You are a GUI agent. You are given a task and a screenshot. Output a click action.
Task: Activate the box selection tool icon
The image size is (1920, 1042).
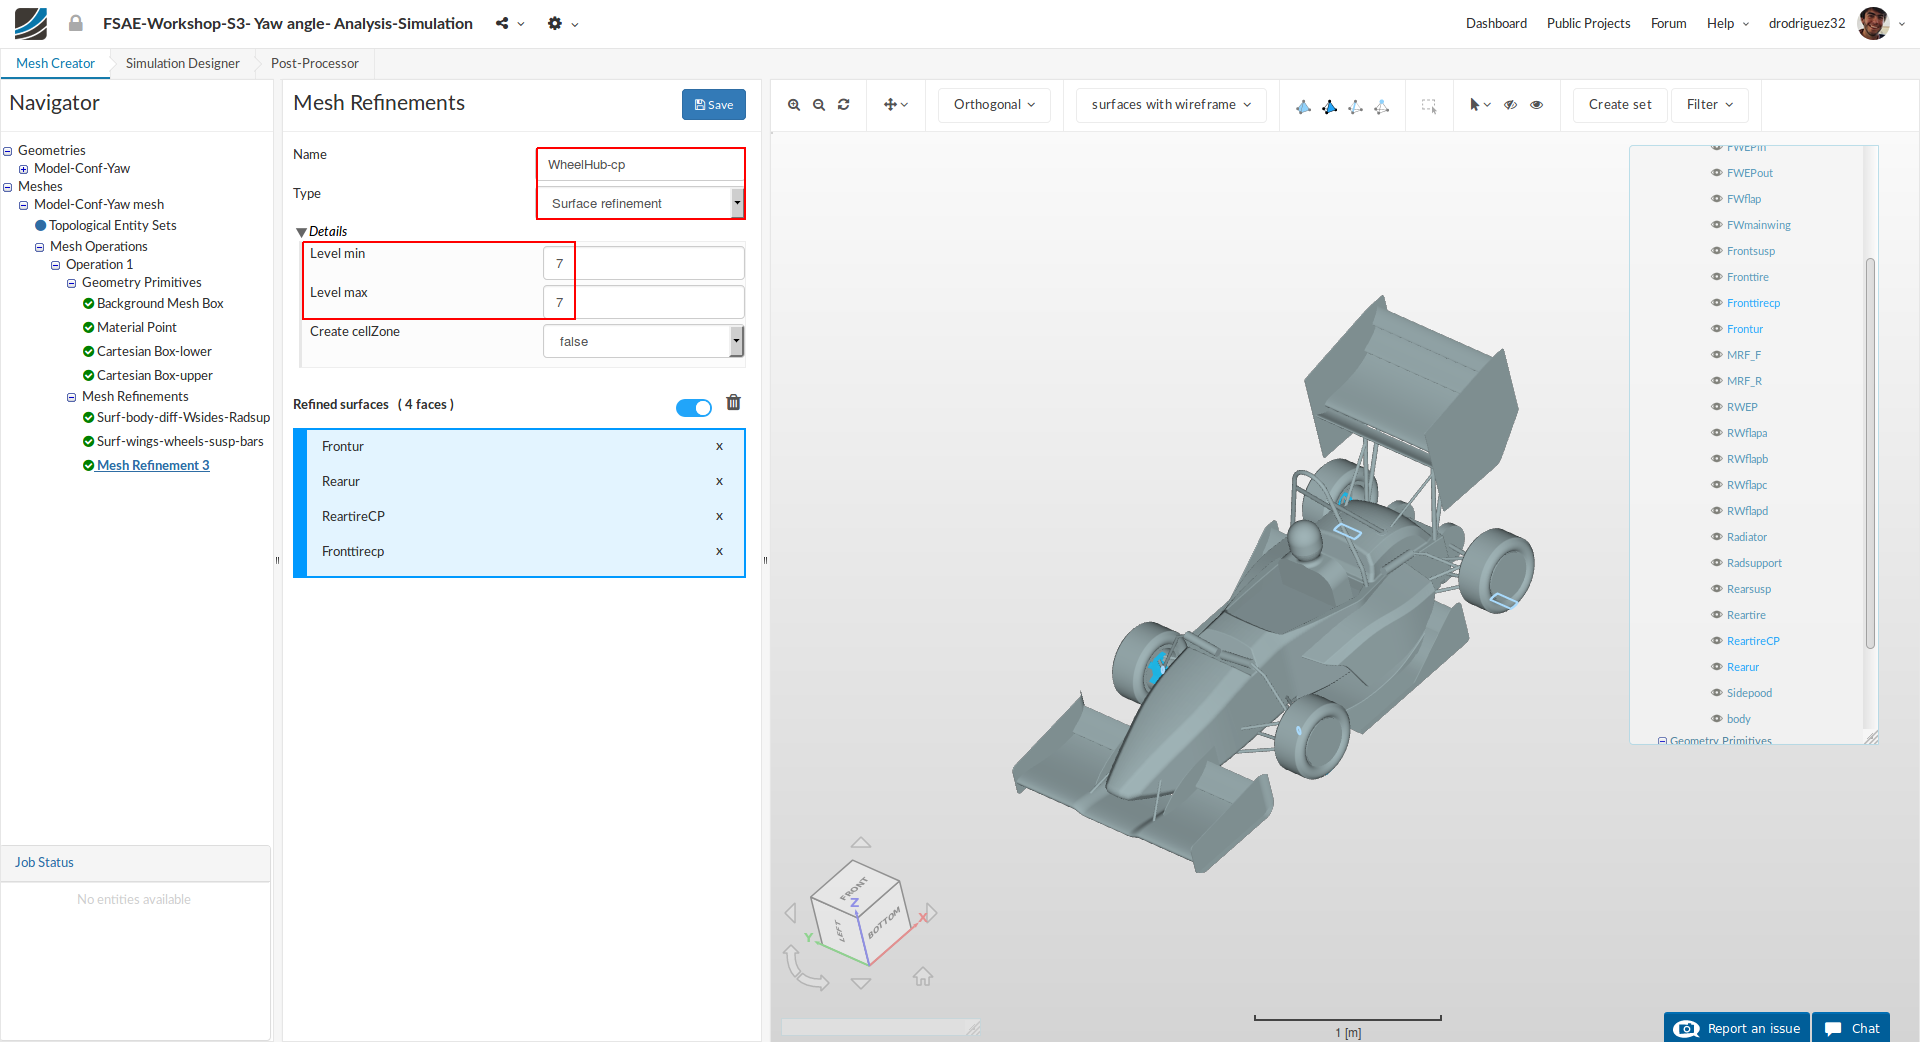pos(1429,105)
